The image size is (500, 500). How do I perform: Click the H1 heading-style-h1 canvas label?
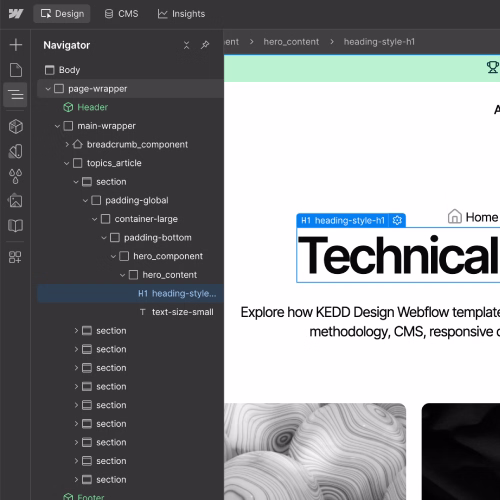tap(343, 220)
